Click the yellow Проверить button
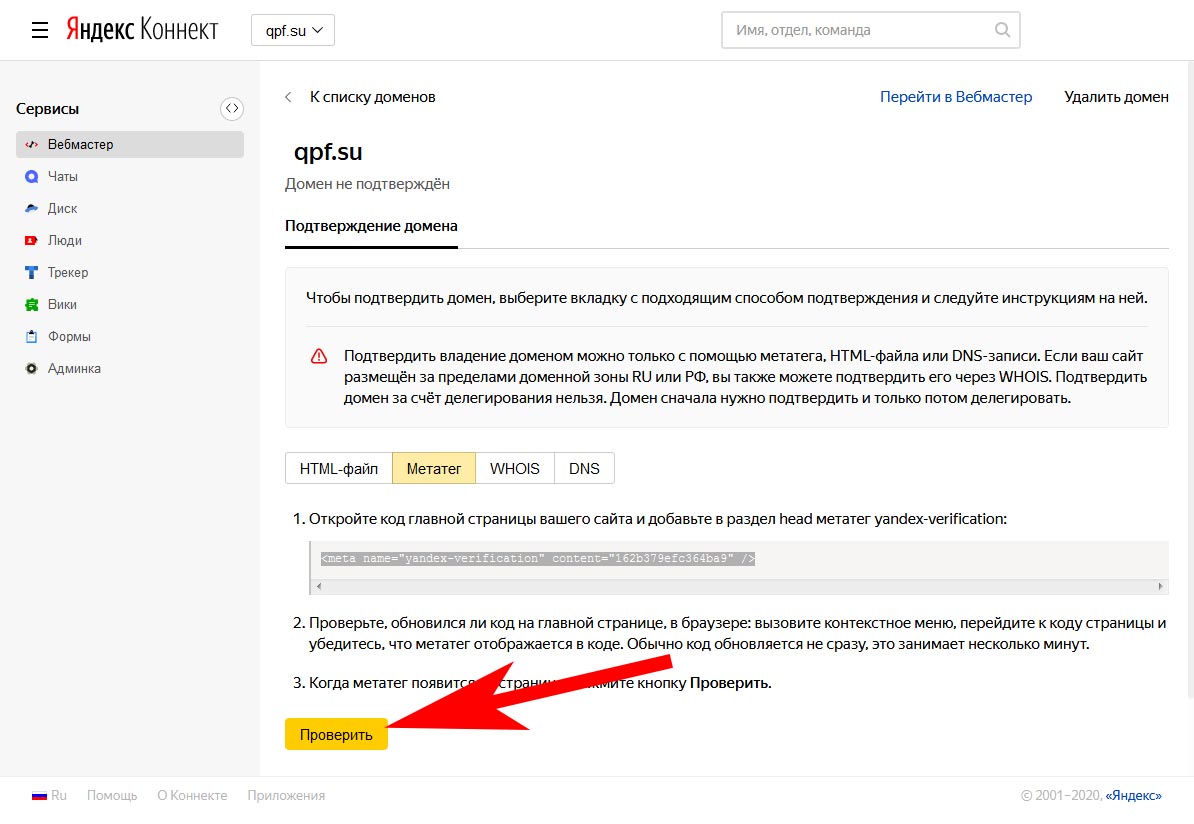The height and width of the screenshot is (824, 1194). tap(336, 735)
